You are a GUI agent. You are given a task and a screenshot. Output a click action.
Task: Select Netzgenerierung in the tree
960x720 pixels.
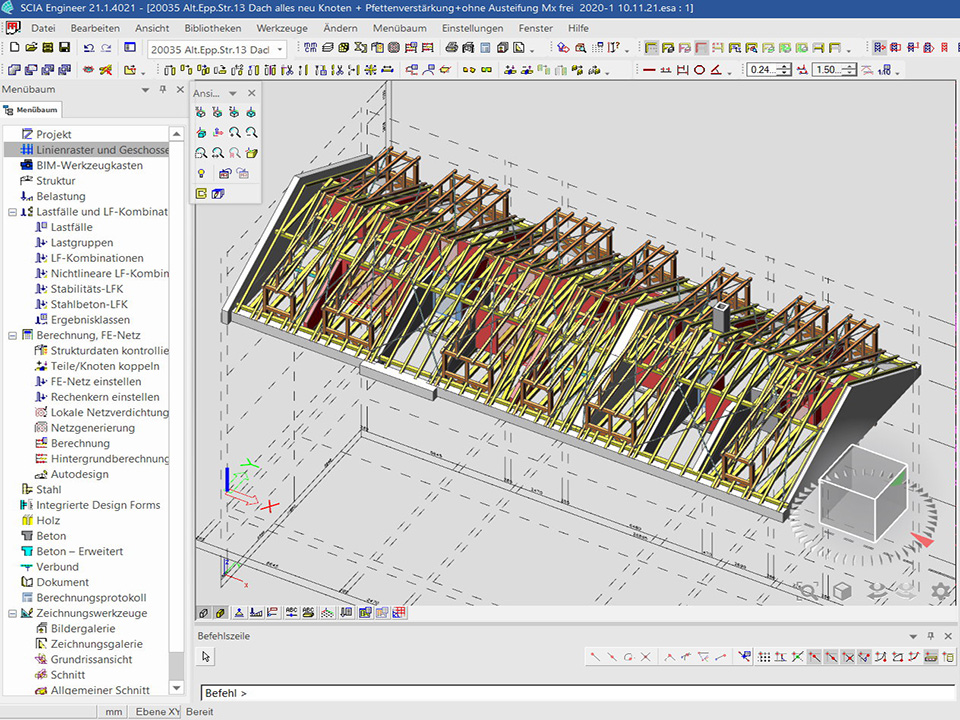coord(94,428)
